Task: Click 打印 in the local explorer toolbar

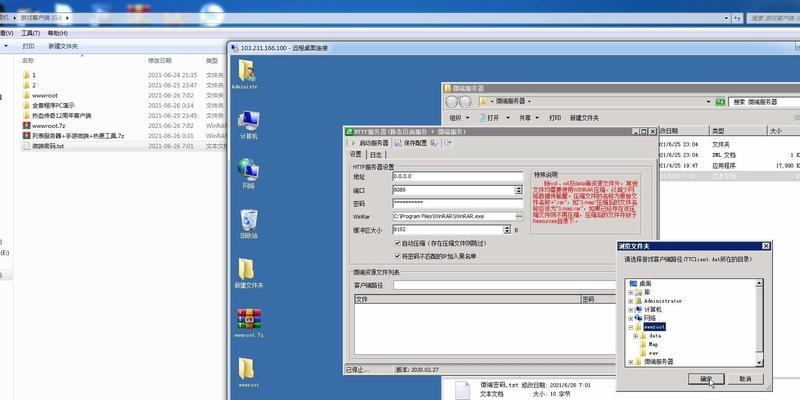Action: [x=28, y=46]
